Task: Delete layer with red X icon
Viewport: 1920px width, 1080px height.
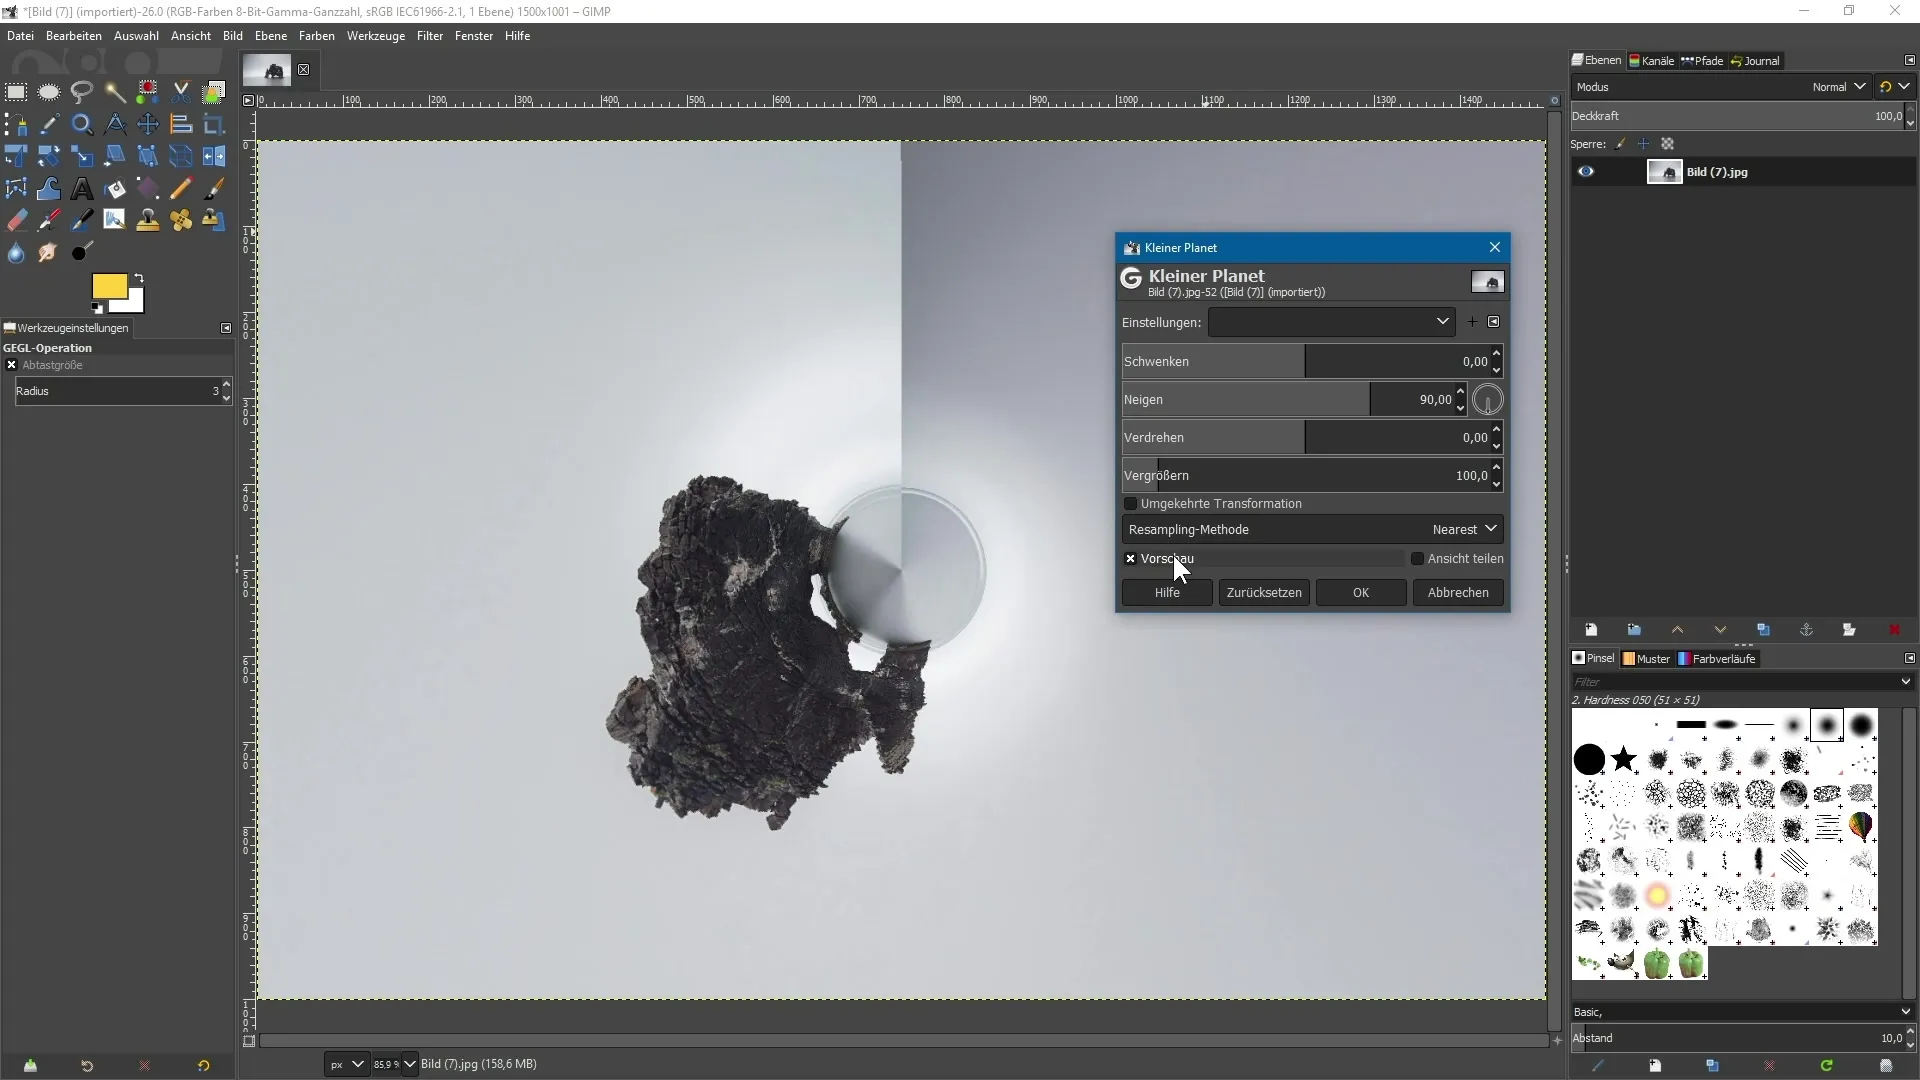Action: (x=1893, y=630)
